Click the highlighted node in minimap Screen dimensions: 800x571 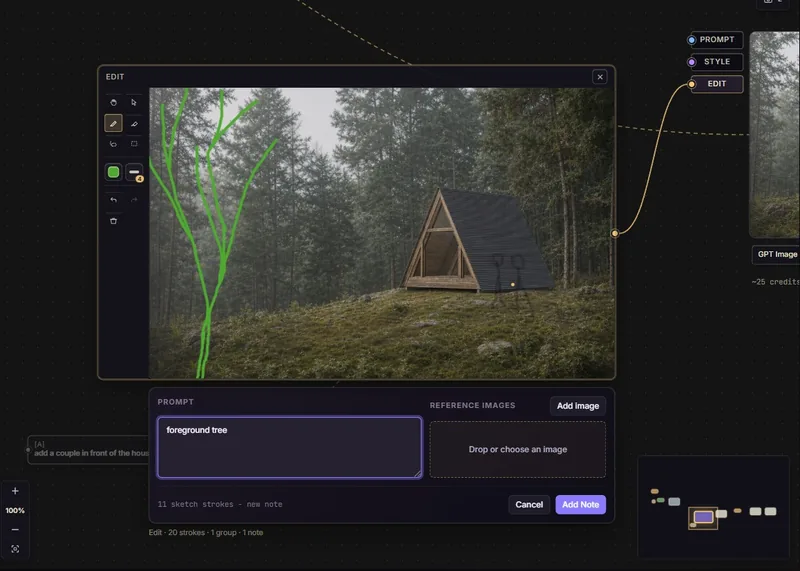(703, 517)
